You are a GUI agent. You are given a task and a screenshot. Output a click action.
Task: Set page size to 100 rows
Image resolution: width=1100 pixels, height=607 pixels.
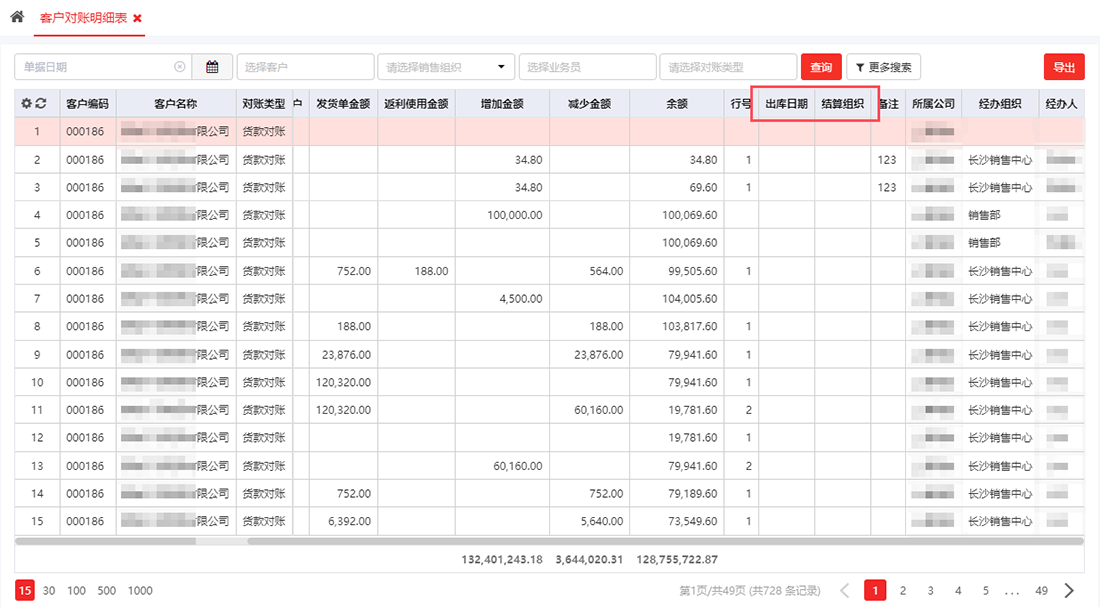pyautogui.click(x=77, y=590)
